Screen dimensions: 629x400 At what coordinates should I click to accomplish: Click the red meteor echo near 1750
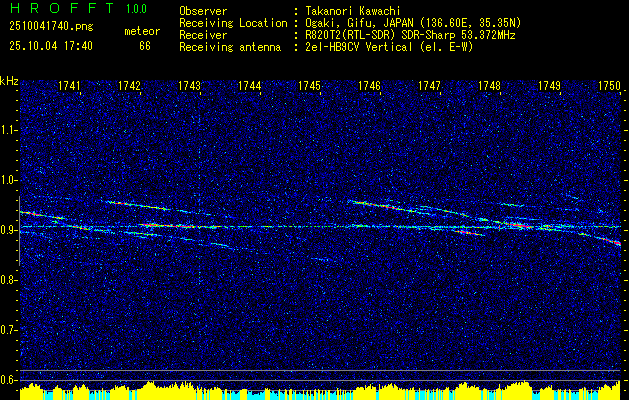612,241
